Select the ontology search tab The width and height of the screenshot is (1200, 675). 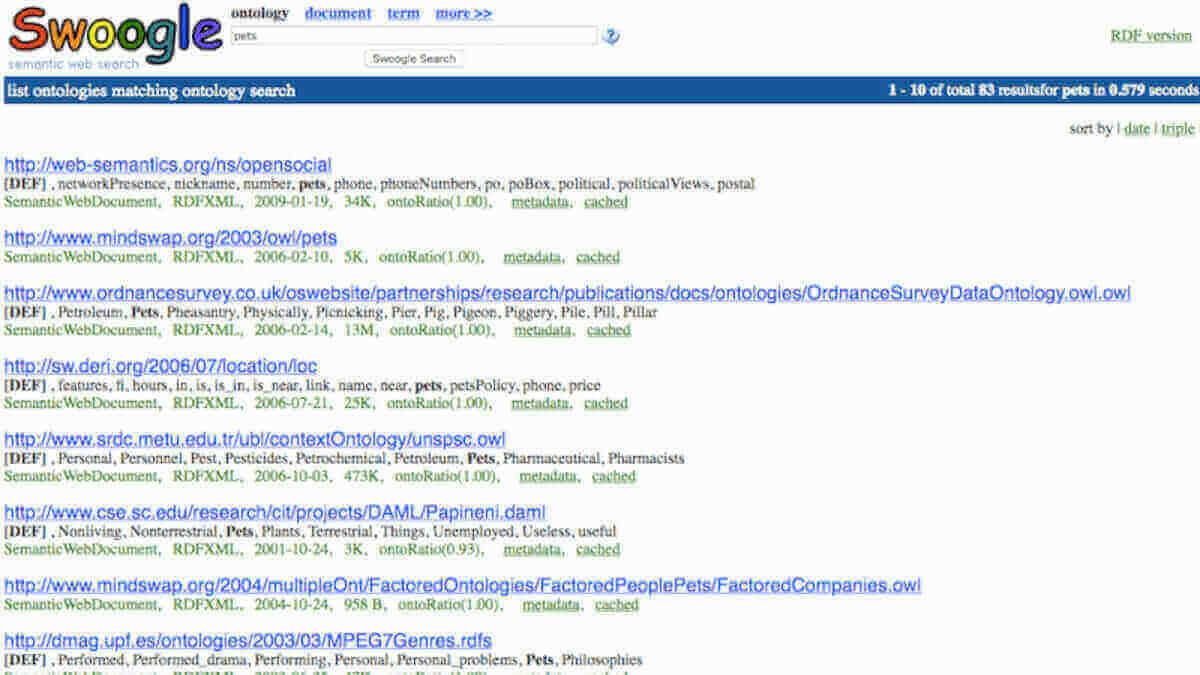pos(260,13)
